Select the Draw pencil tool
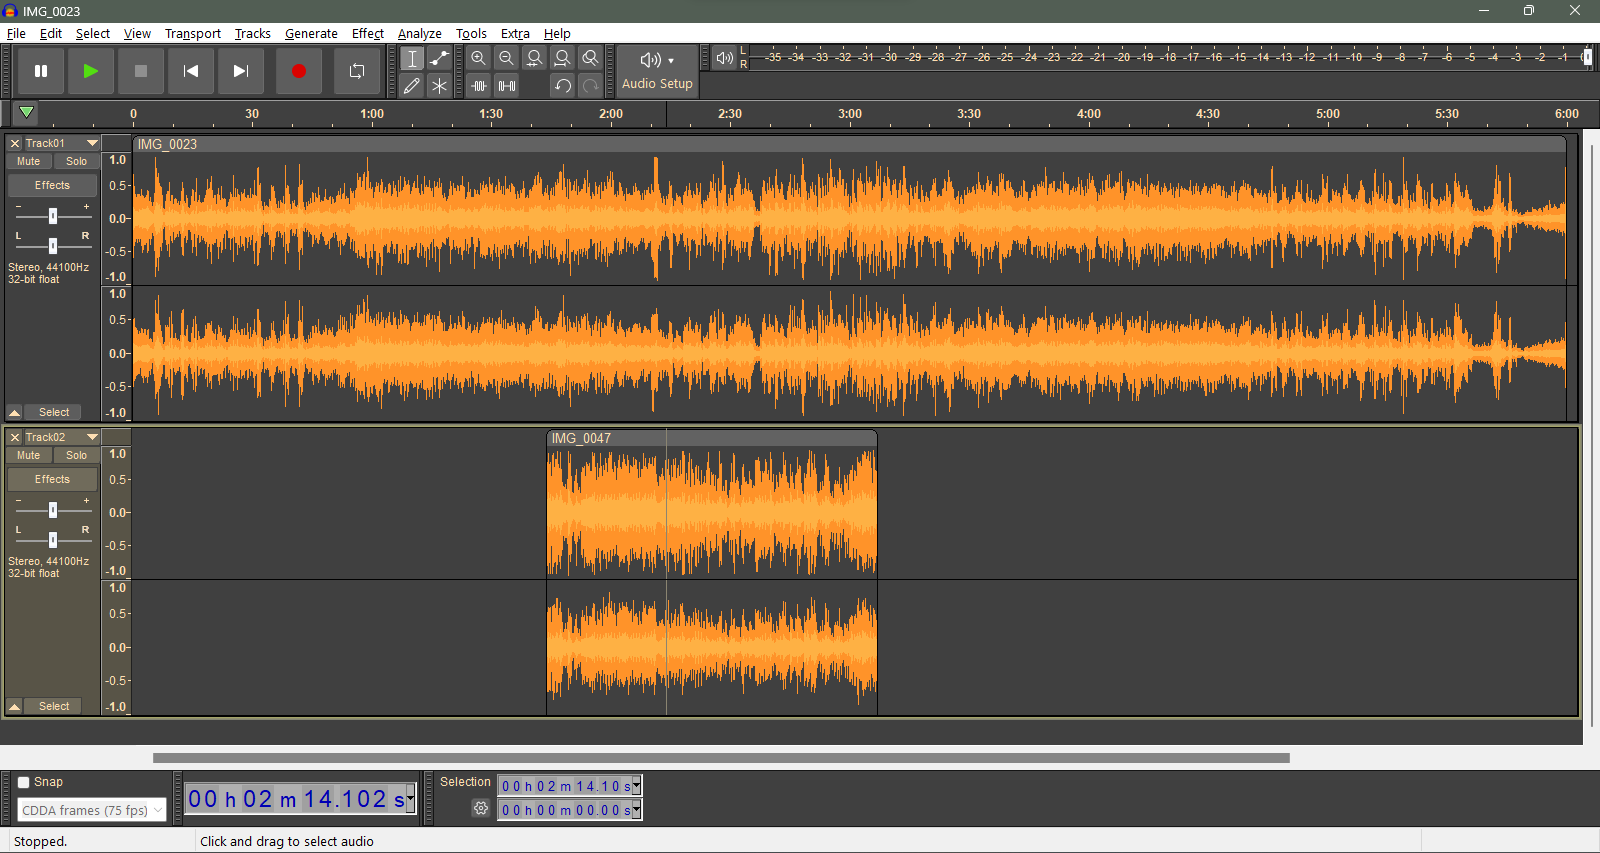 (x=412, y=86)
